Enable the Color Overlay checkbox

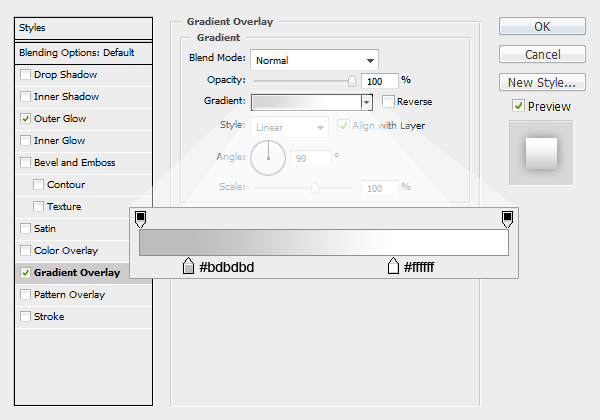click(x=25, y=250)
